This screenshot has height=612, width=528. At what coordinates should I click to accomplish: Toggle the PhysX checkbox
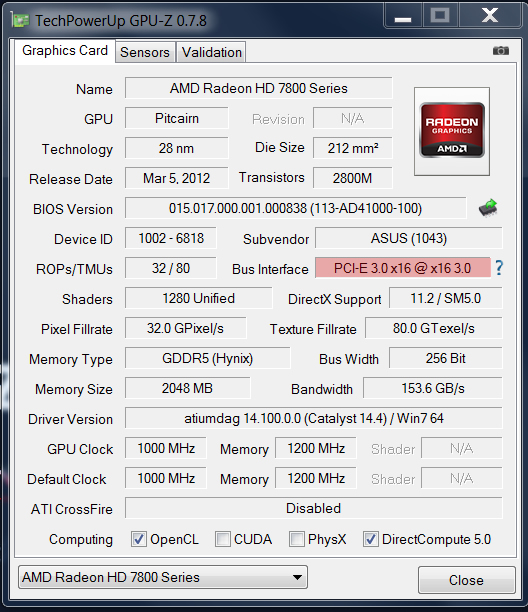coord(297,539)
